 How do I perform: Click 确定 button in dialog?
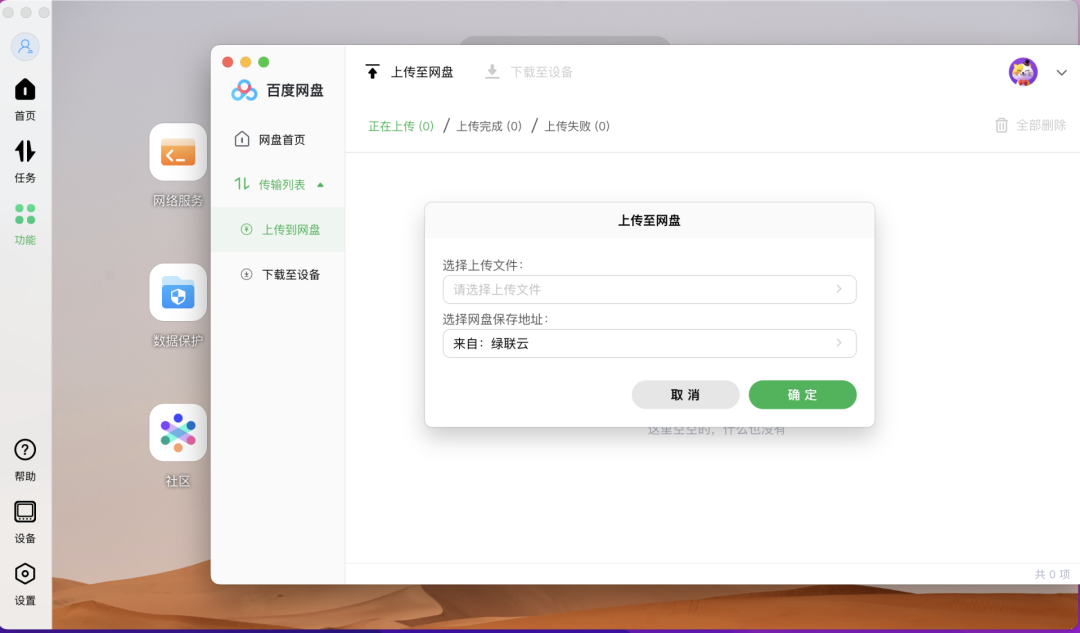tap(802, 395)
